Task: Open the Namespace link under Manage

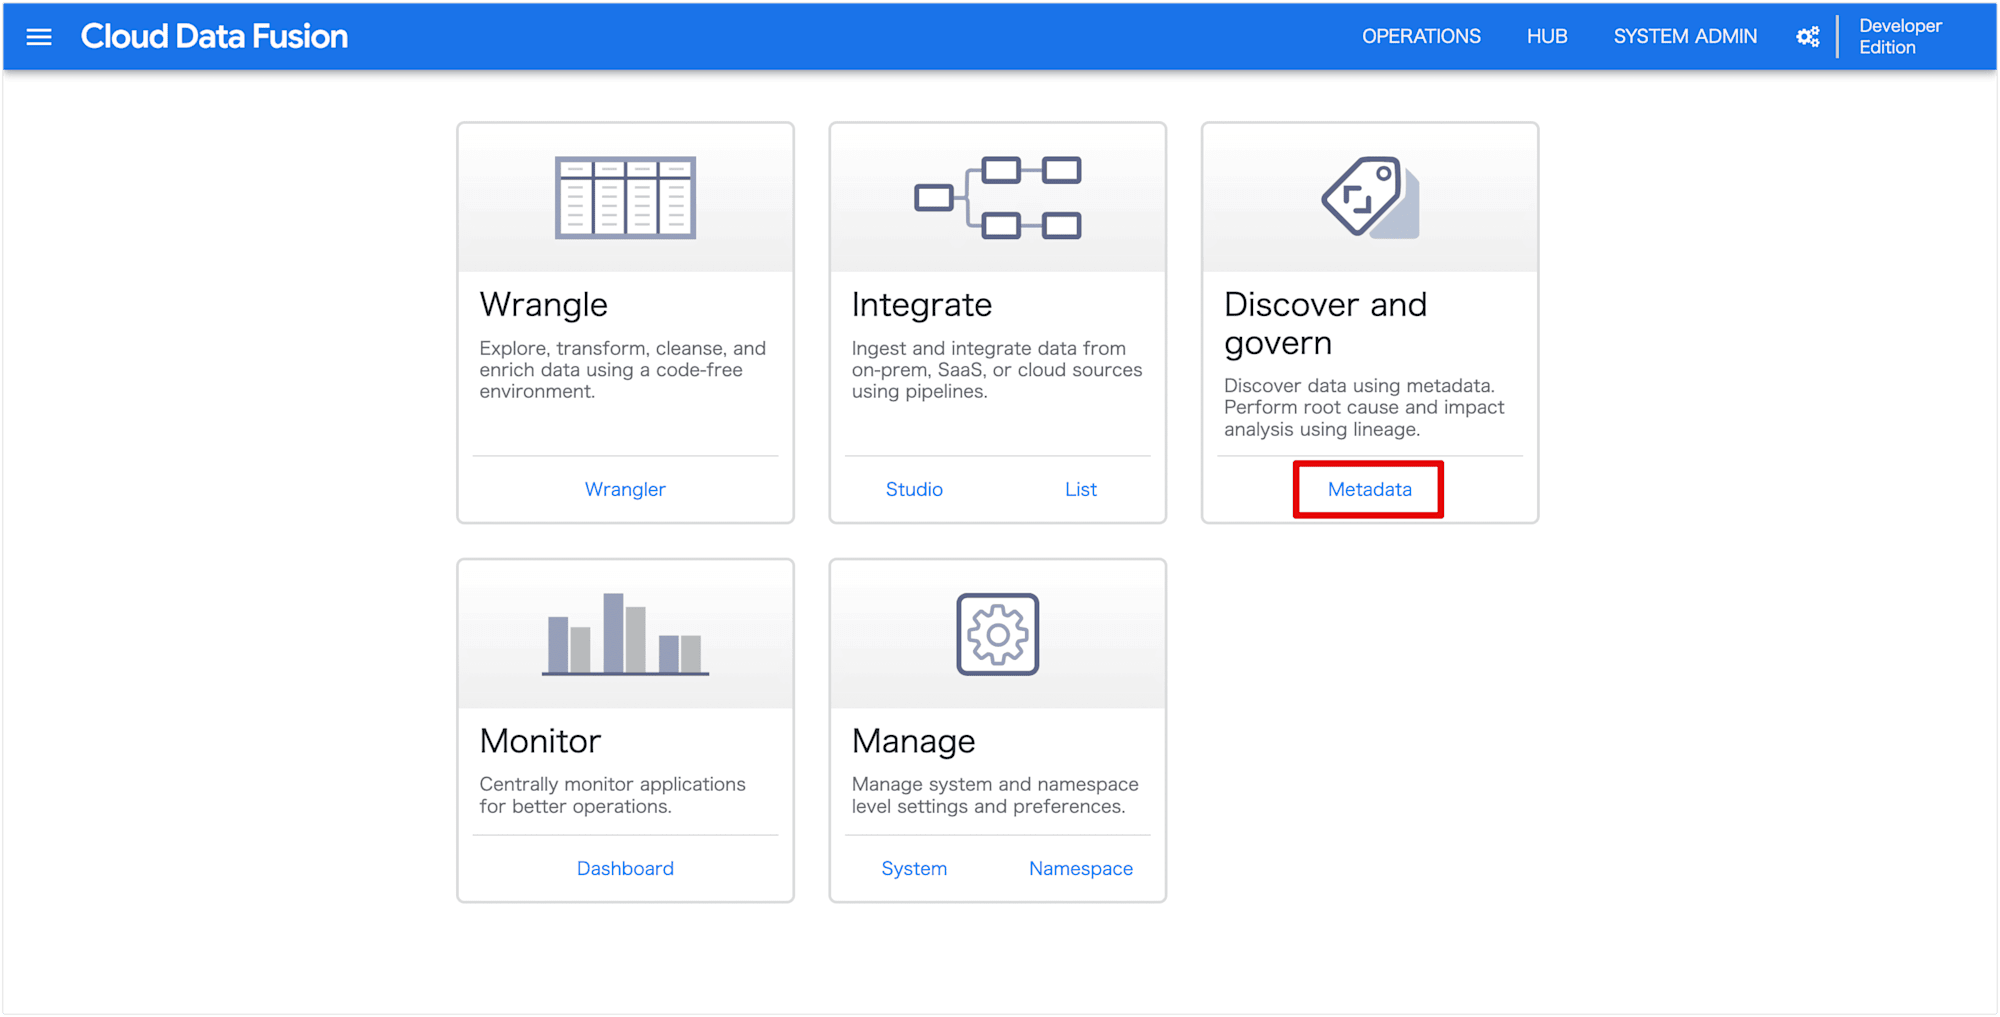Action: (1081, 868)
